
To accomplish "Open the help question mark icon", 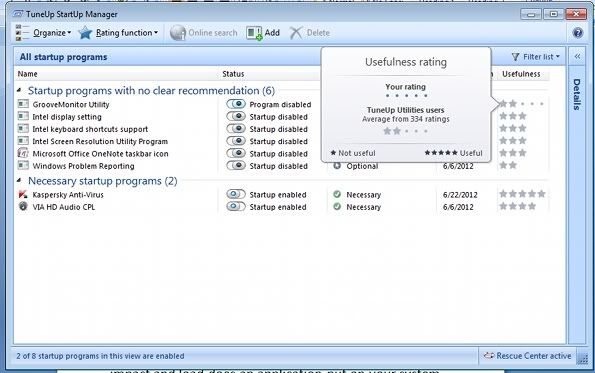I will pyautogui.click(x=578, y=33).
